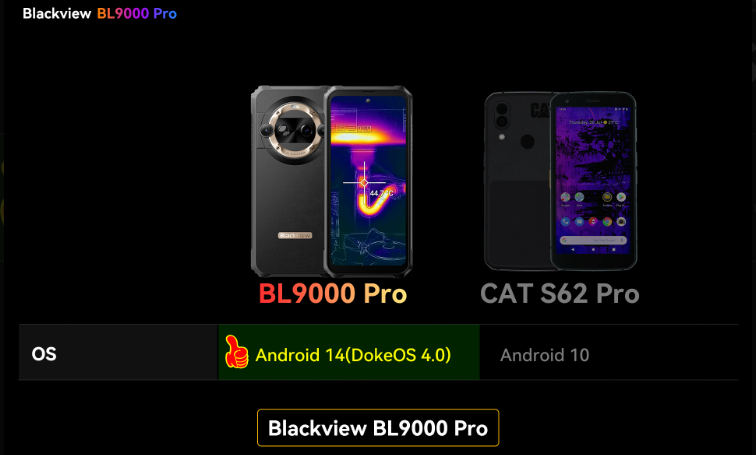Click the gold camera ring on BL9000 Pro
This screenshot has height=455, width=756.
point(293,129)
